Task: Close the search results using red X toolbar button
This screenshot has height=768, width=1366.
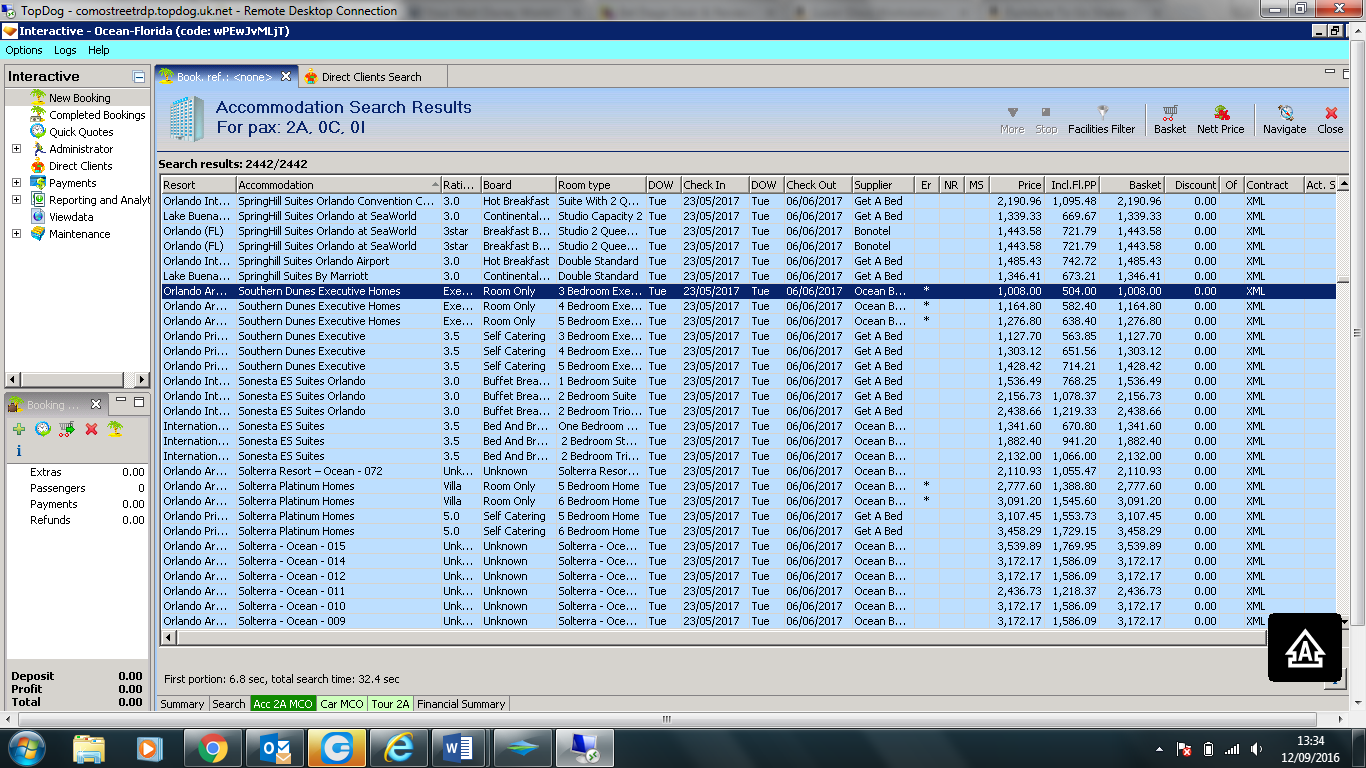Action: pos(1330,120)
